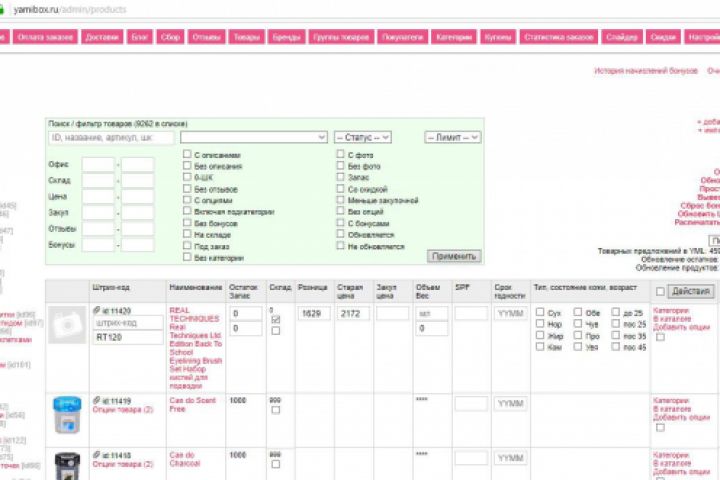Click the 'Действия' button
720x480 pixels.
coord(691,291)
